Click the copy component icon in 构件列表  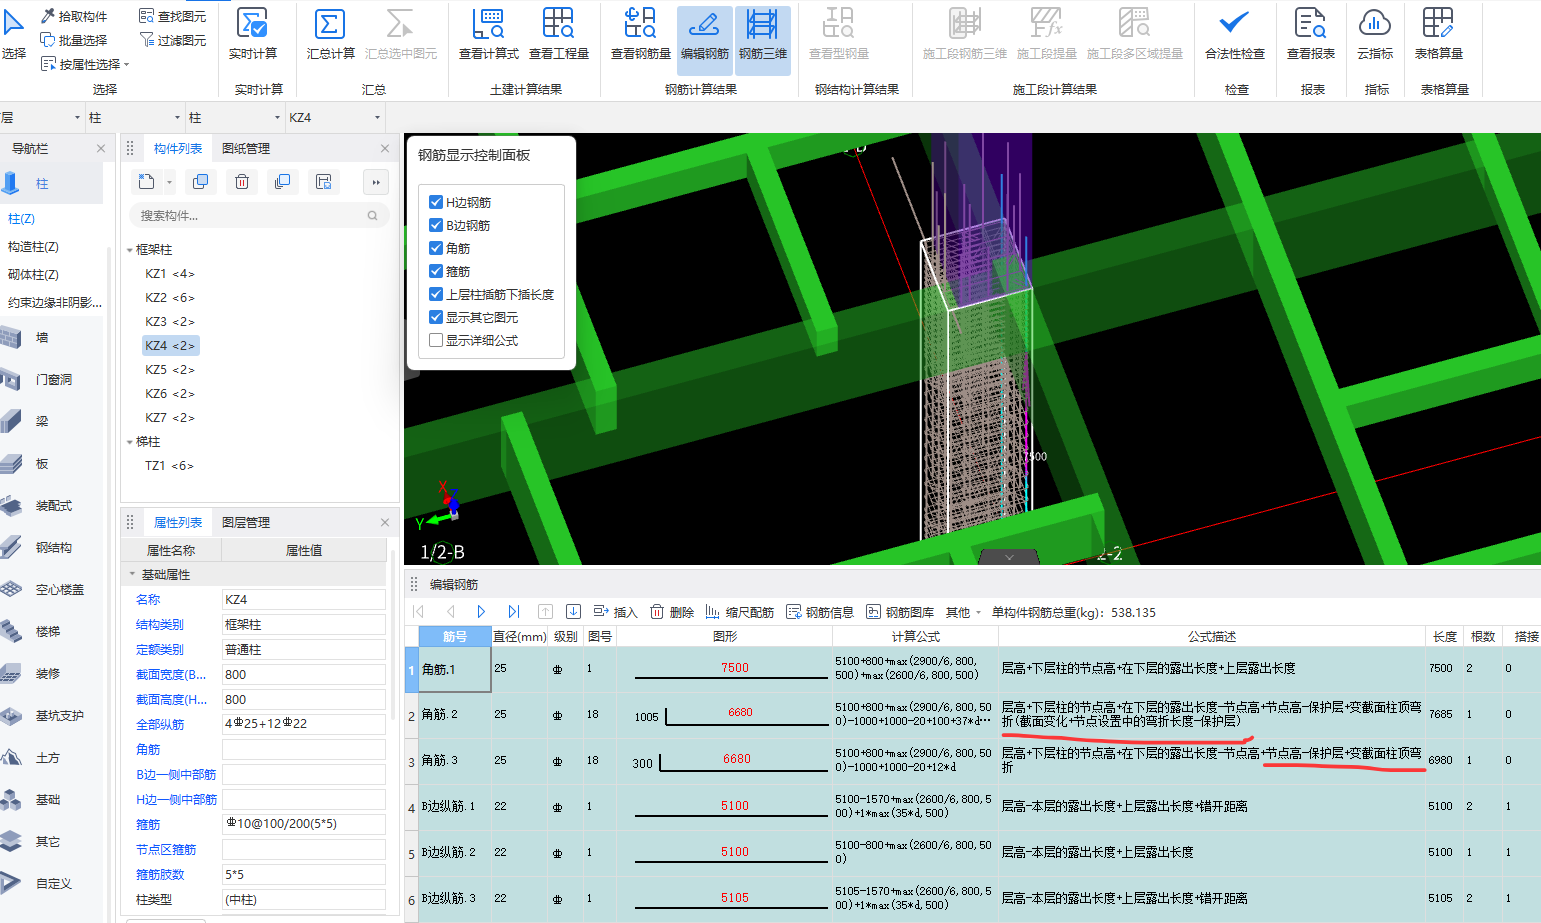click(201, 182)
